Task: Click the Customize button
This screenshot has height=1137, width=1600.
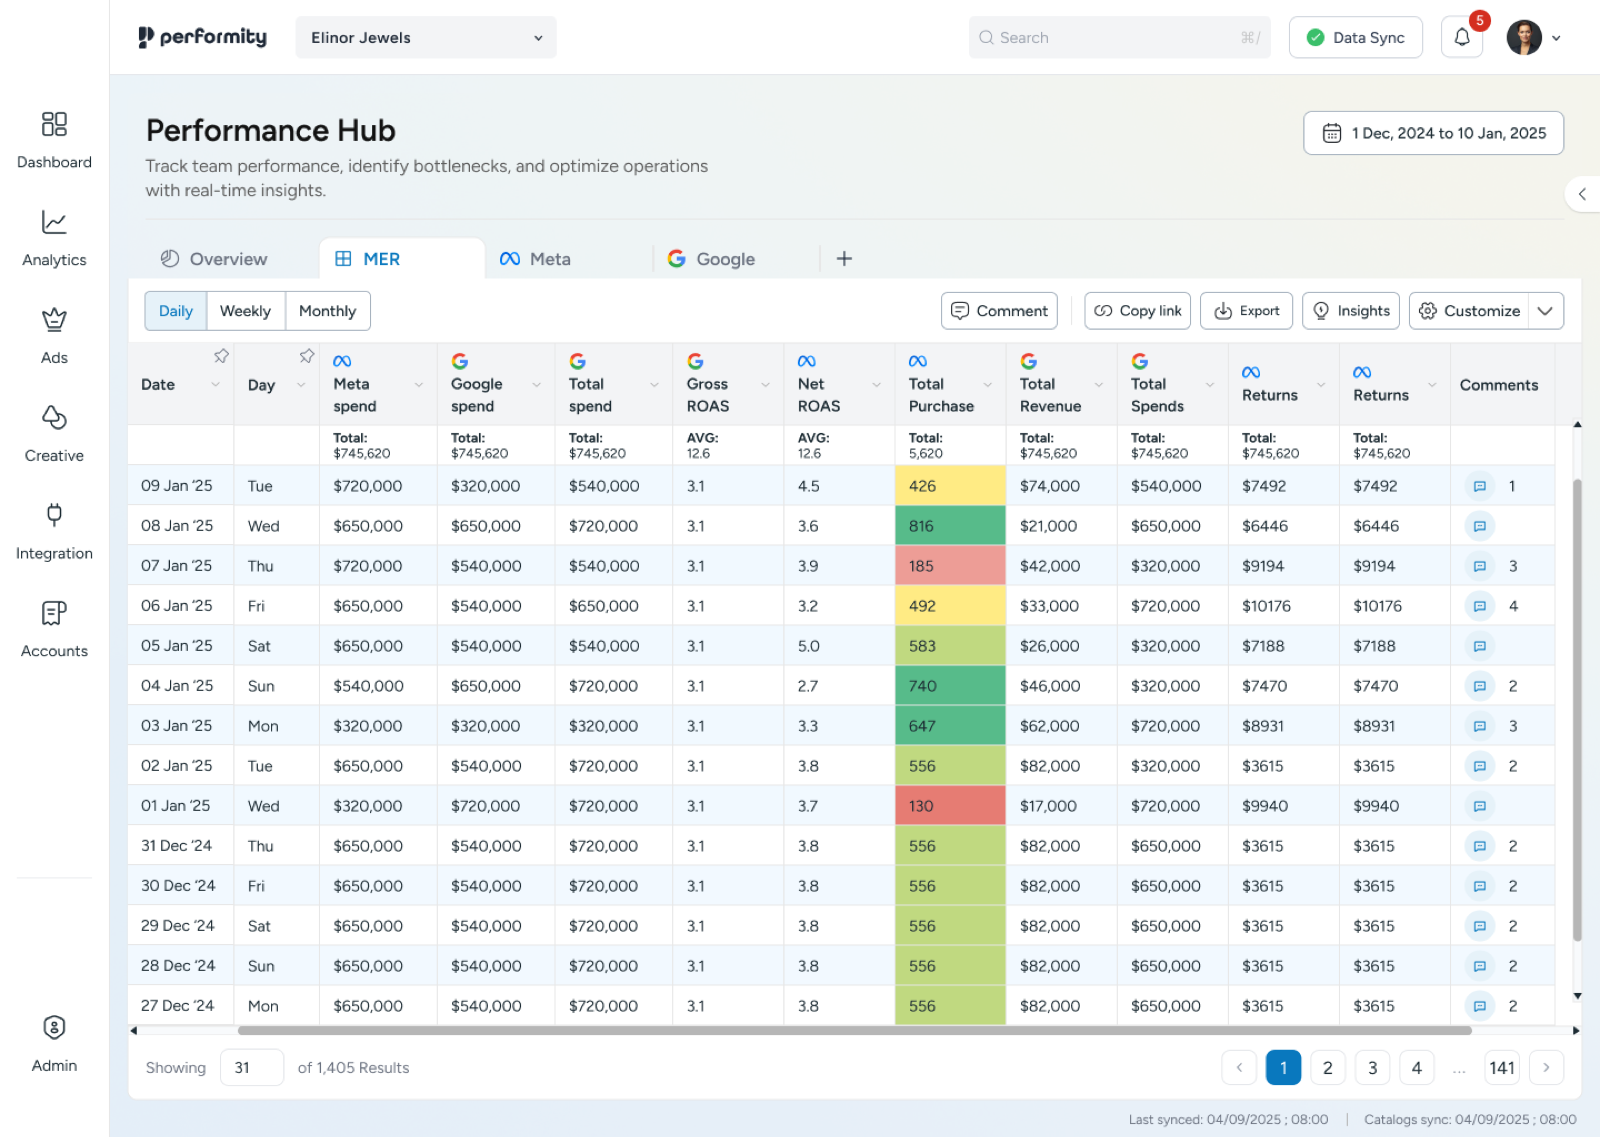Action: coord(1469,311)
